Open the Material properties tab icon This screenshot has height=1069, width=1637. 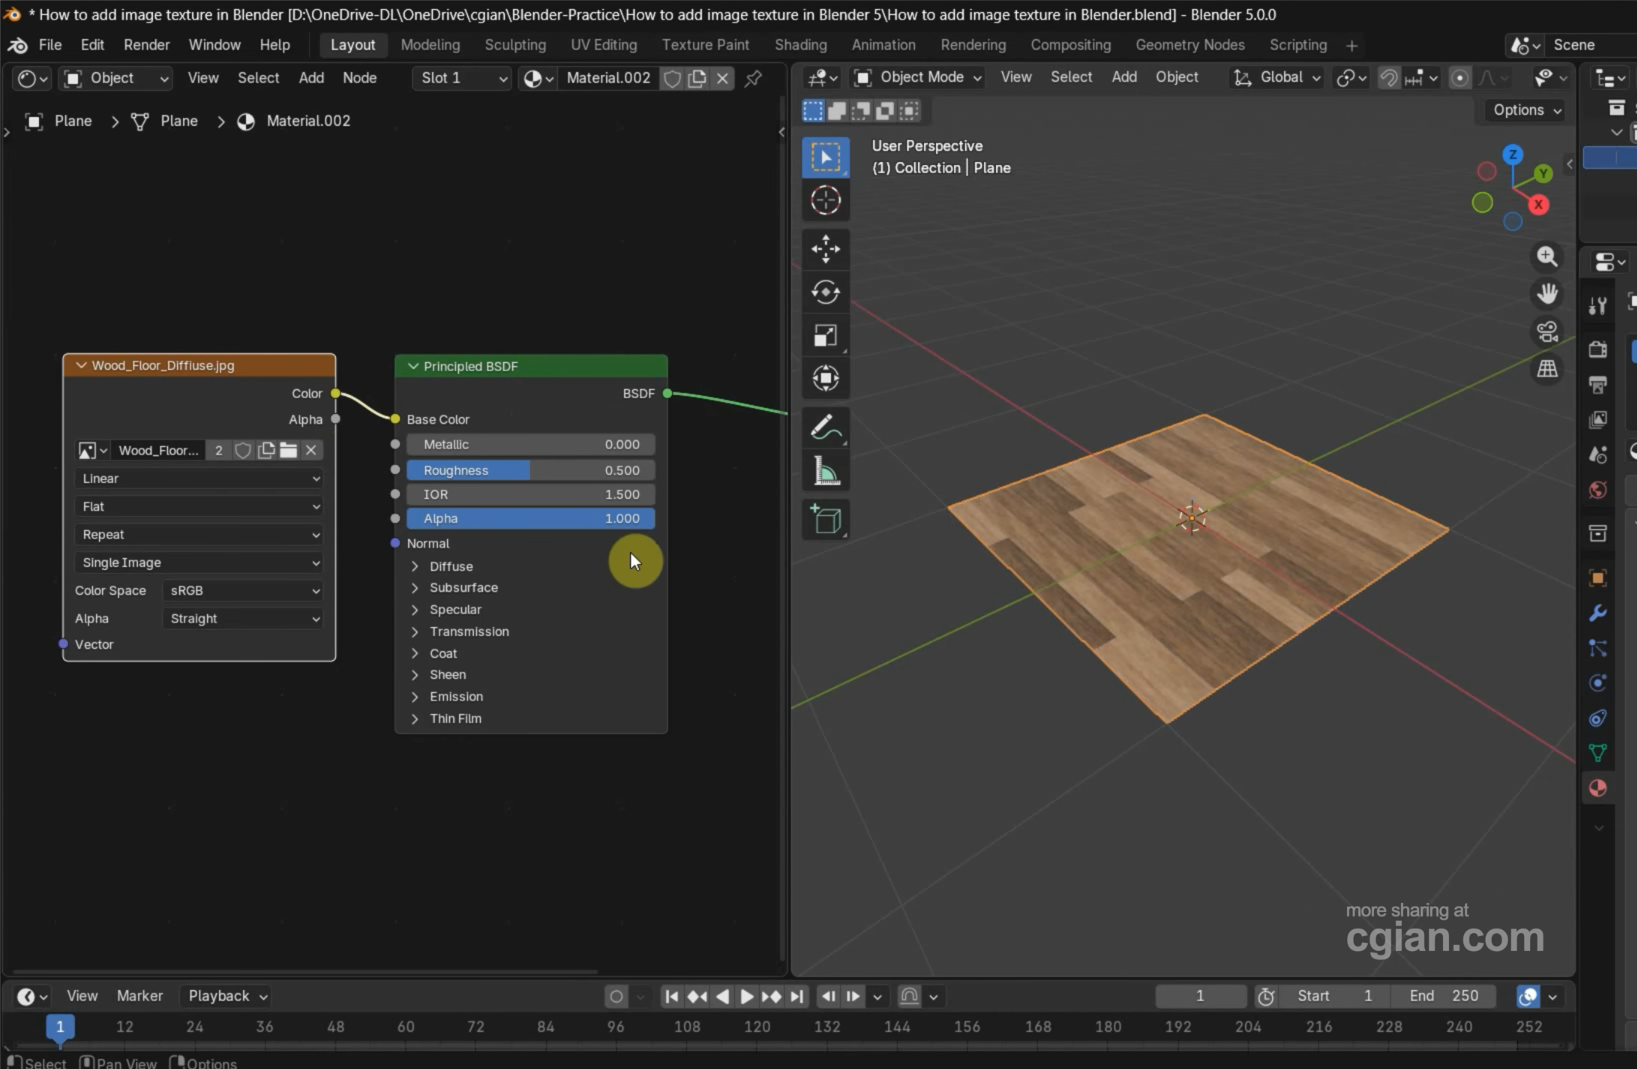coord(1598,788)
